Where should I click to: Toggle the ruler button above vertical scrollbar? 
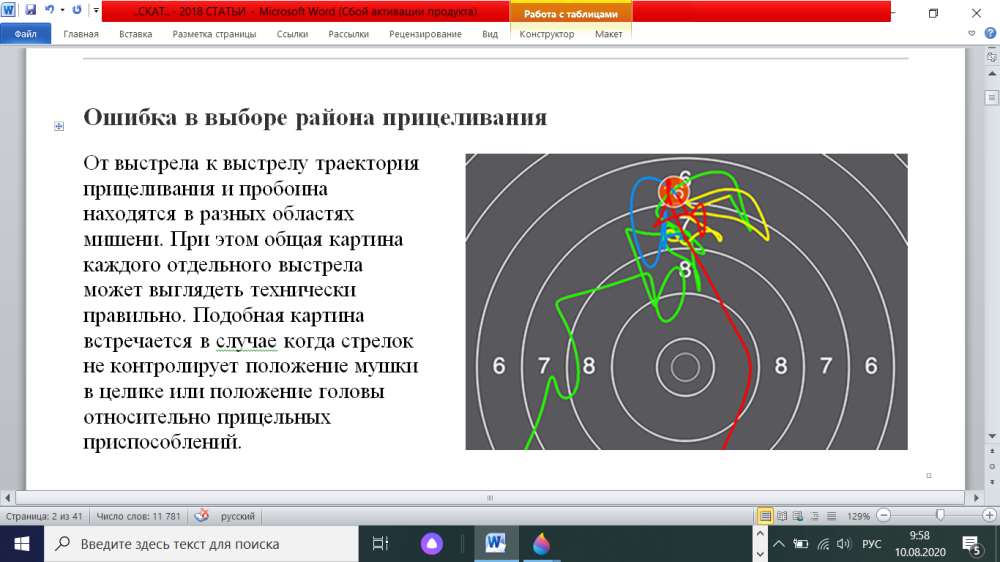click(992, 56)
